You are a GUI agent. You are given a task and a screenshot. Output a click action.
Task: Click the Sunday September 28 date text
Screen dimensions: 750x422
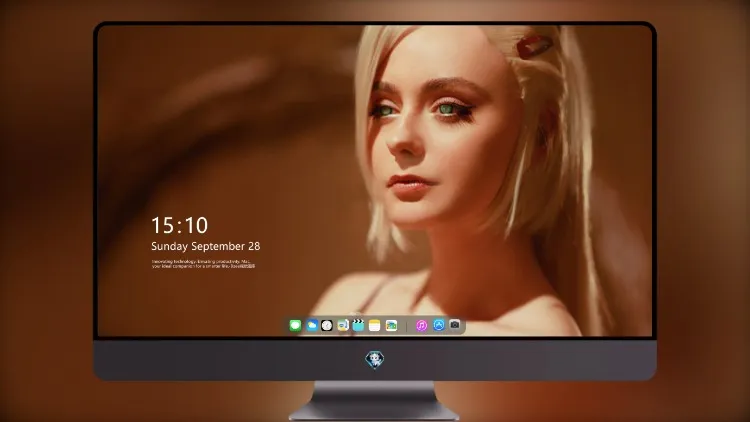(x=206, y=246)
